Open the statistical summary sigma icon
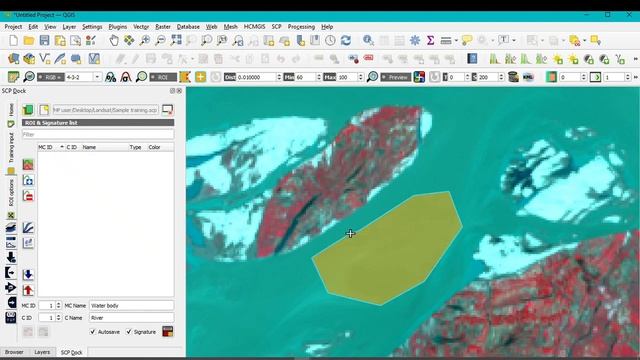Viewport: 640px width, 360px height. tap(430, 40)
